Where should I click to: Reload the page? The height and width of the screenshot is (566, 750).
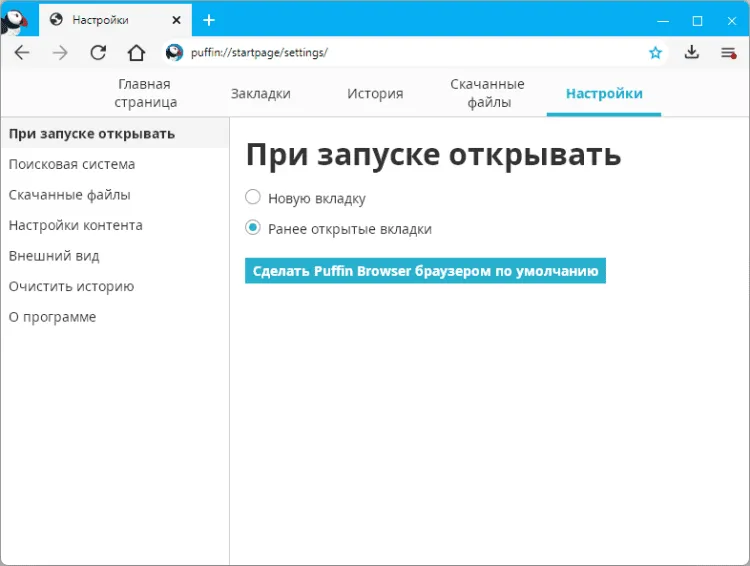coord(98,53)
